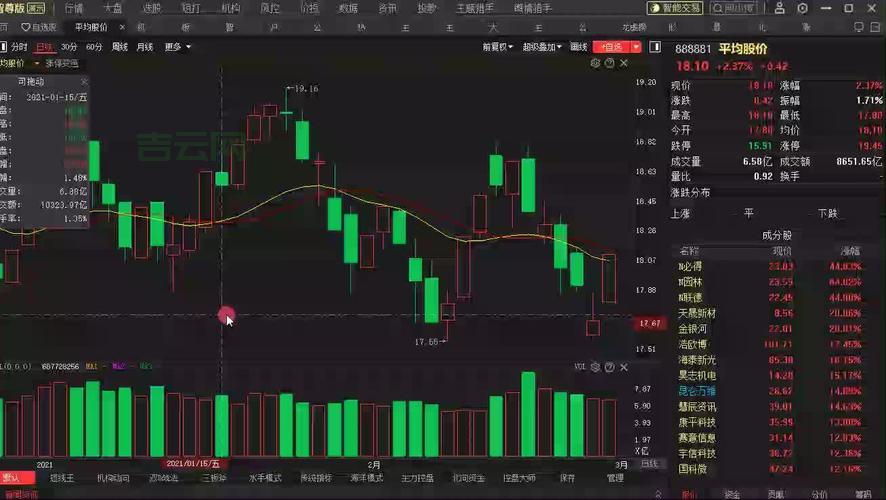The height and width of the screenshot is (500, 886).
Task: Open the volume panel settings gear
Action: (x=595, y=367)
